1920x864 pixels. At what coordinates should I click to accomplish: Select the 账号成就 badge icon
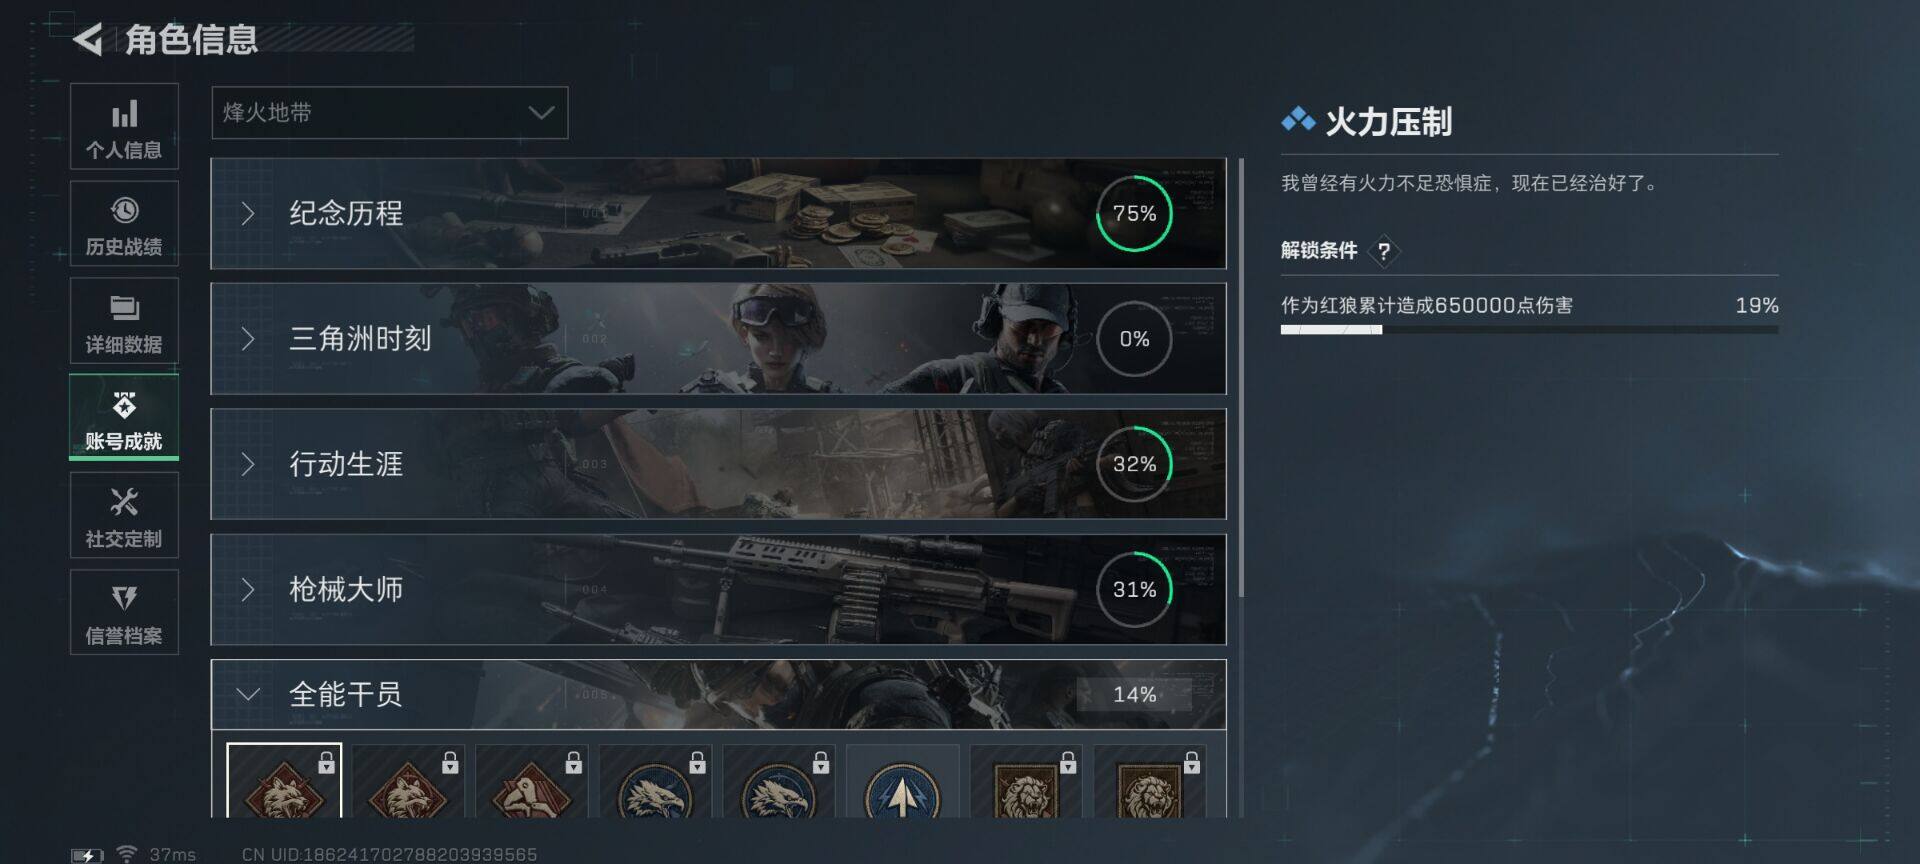[x=124, y=405]
